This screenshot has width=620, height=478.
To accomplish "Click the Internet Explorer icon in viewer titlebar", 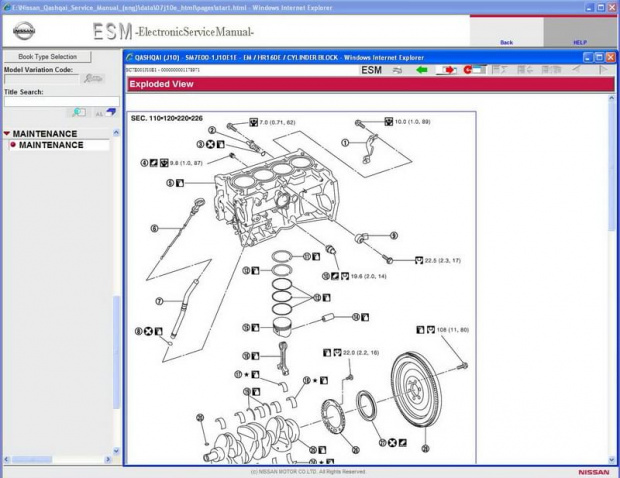I will (129, 57).
